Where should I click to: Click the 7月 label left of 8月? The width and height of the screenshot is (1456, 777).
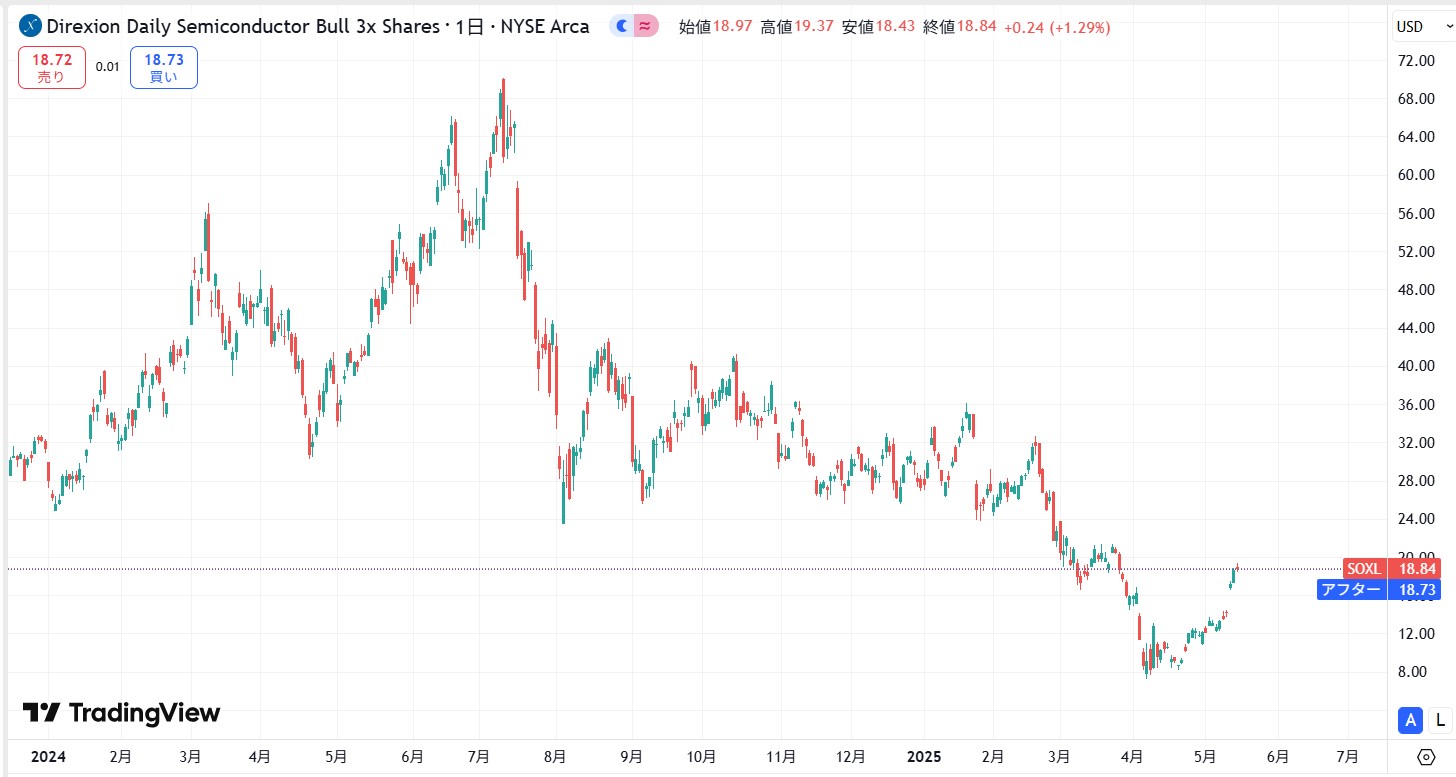(x=478, y=757)
